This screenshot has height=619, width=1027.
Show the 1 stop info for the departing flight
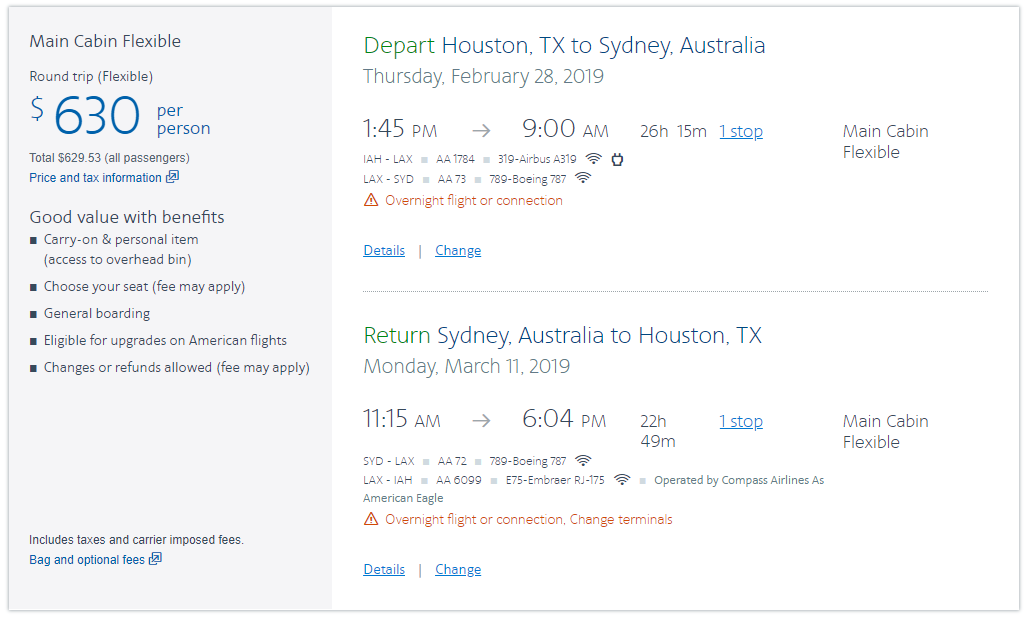point(741,132)
